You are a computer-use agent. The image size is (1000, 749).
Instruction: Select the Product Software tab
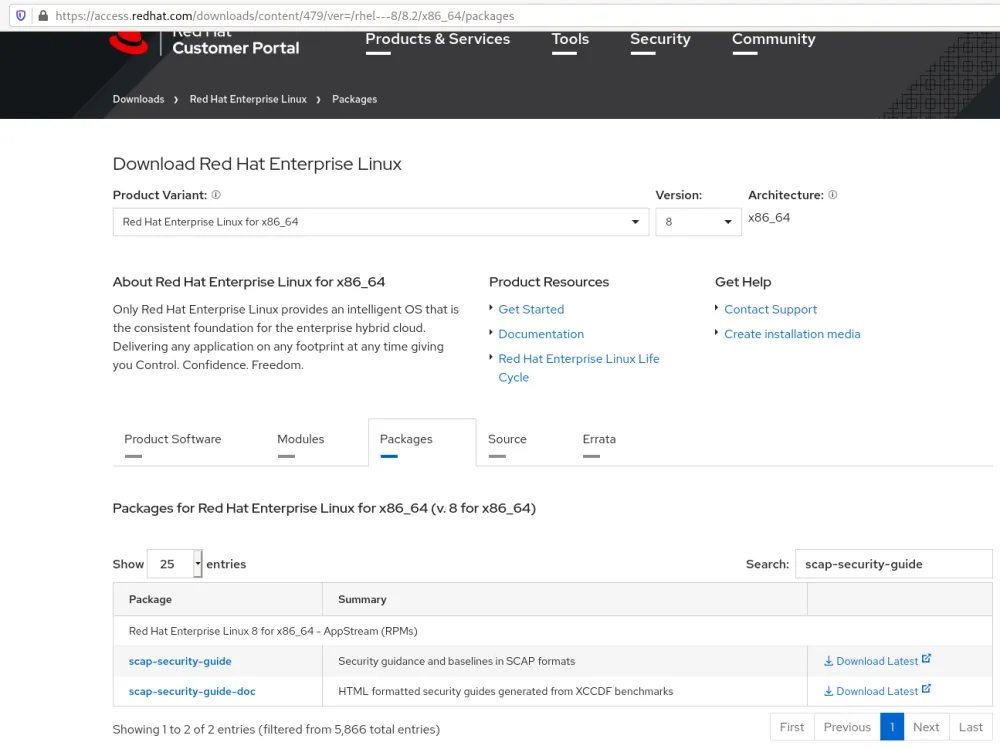pyautogui.click(x=172, y=439)
